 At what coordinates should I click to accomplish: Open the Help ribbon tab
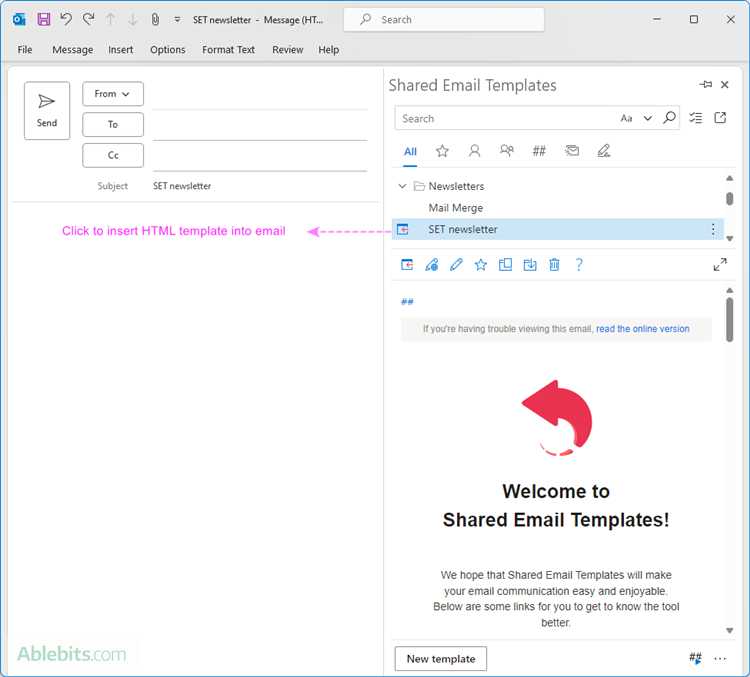coord(329,50)
